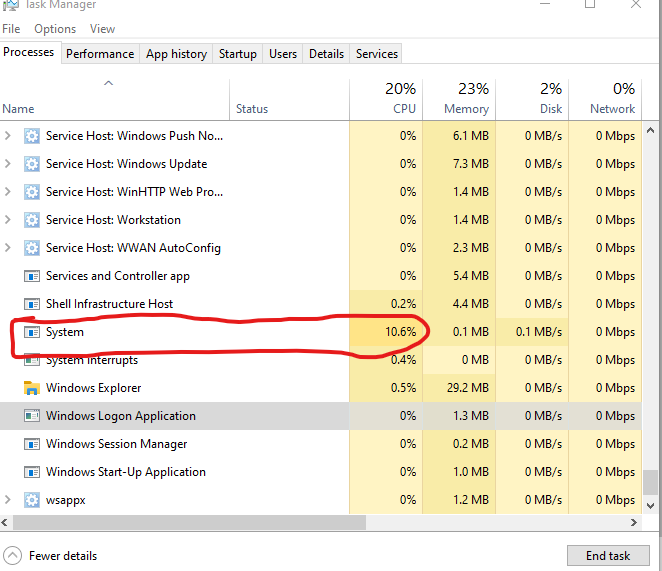Switch to the App history tab
Viewport: 662px width, 571px height.
176,54
